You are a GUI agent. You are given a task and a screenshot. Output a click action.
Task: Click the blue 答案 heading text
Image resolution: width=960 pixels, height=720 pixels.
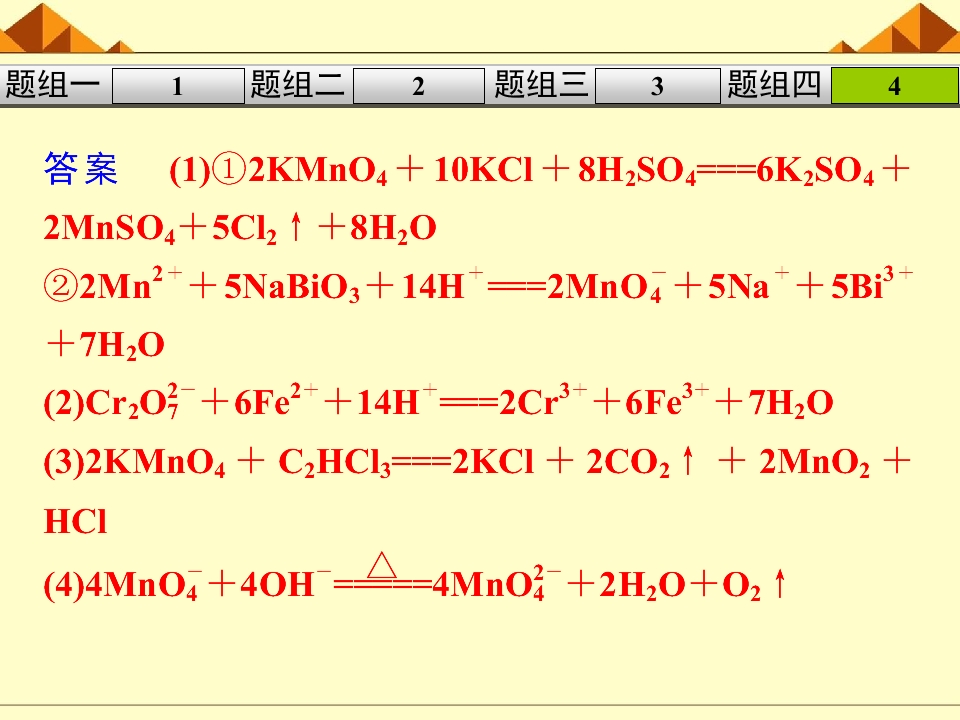pos(81,168)
